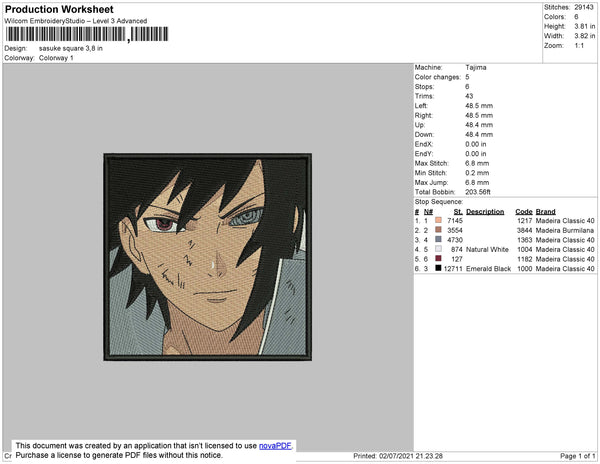Pick the peach swatch for stitch 7145
This screenshot has height=464, width=600.
(x=438, y=220)
